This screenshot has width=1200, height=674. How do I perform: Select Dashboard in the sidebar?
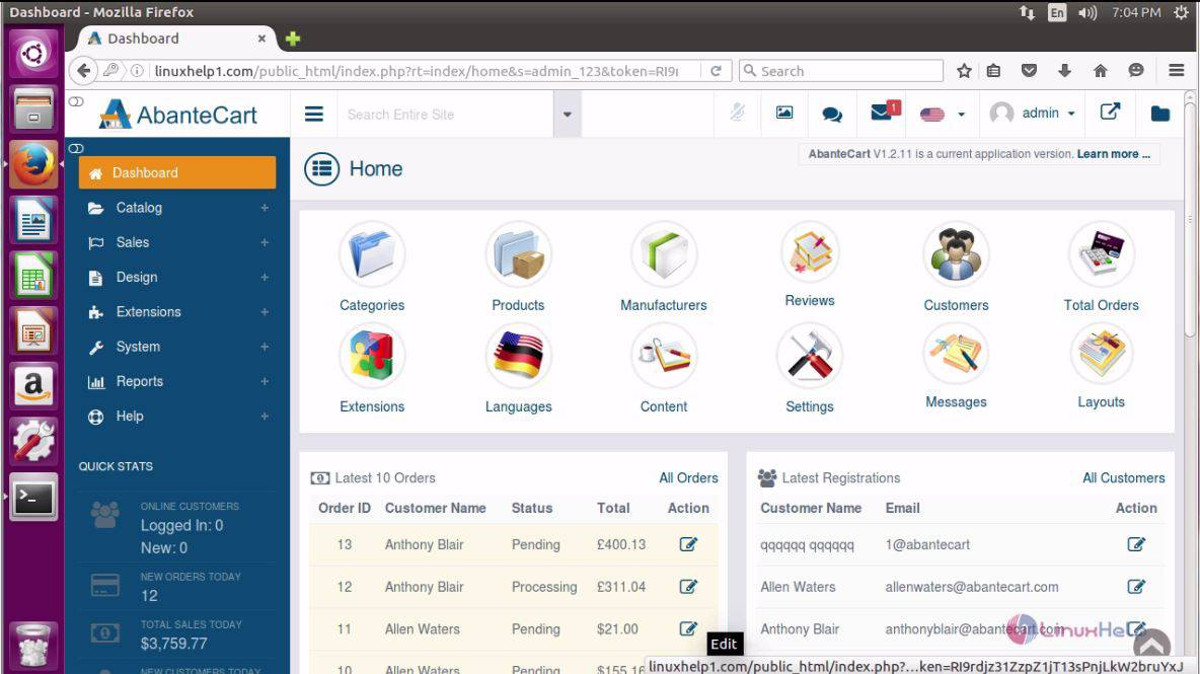pos(178,173)
